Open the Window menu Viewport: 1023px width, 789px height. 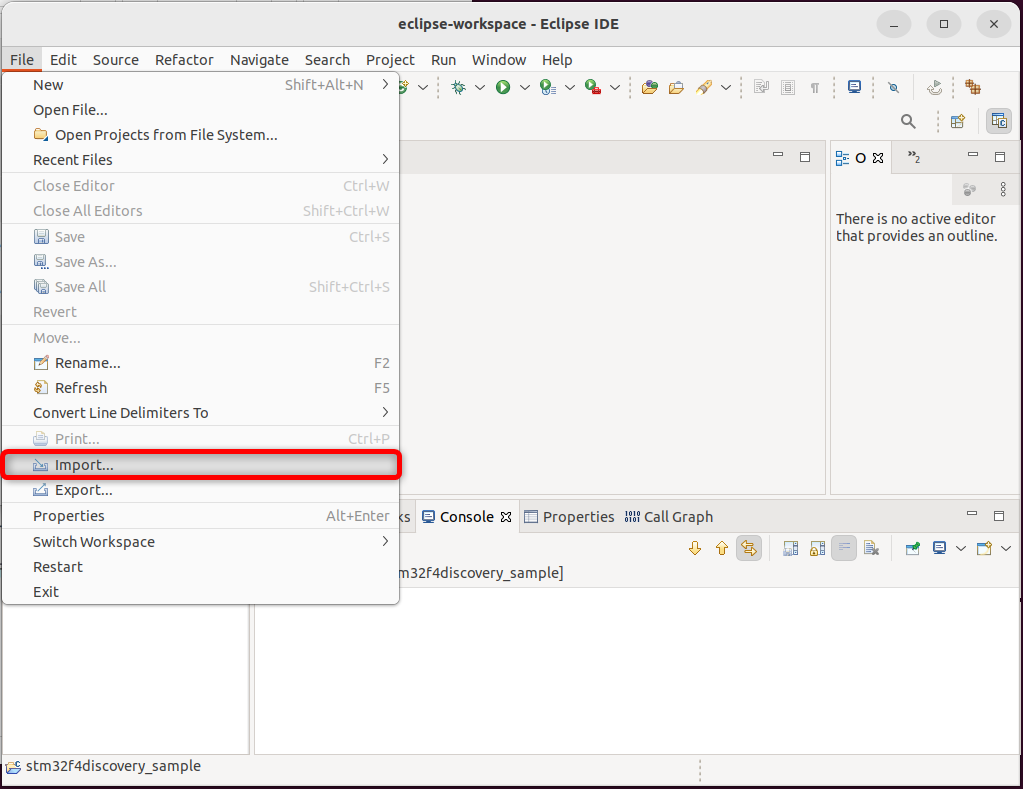click(499, 59)
